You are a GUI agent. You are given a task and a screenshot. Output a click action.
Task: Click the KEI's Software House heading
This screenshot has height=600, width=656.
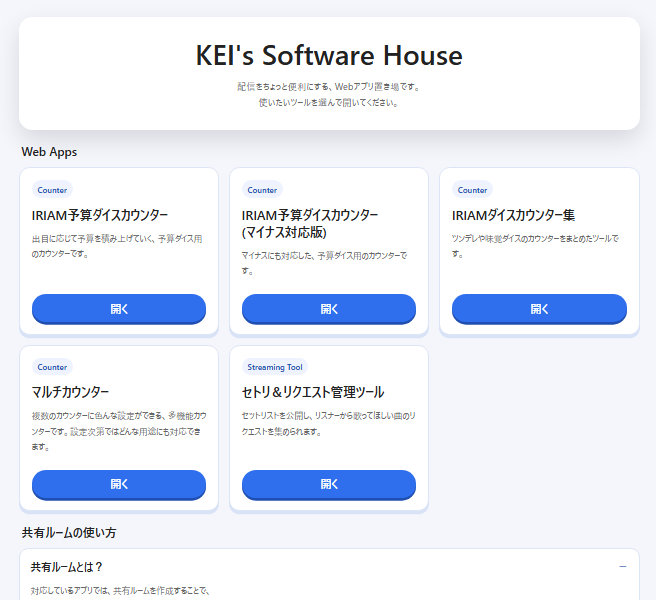pyautogui.click(x=329, y=55)
